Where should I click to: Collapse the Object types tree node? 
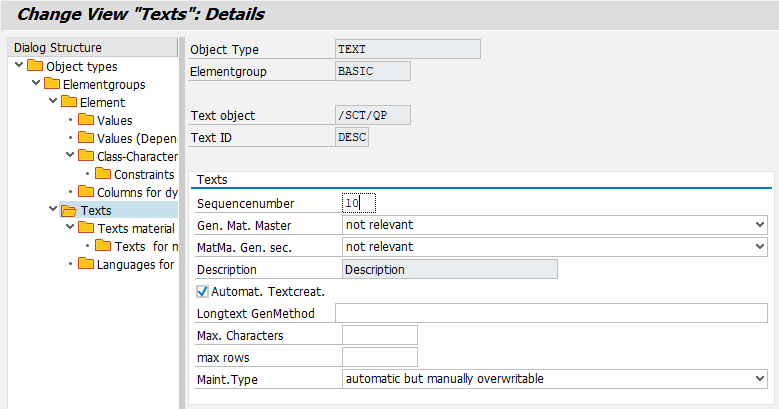[x=20, y=66]
